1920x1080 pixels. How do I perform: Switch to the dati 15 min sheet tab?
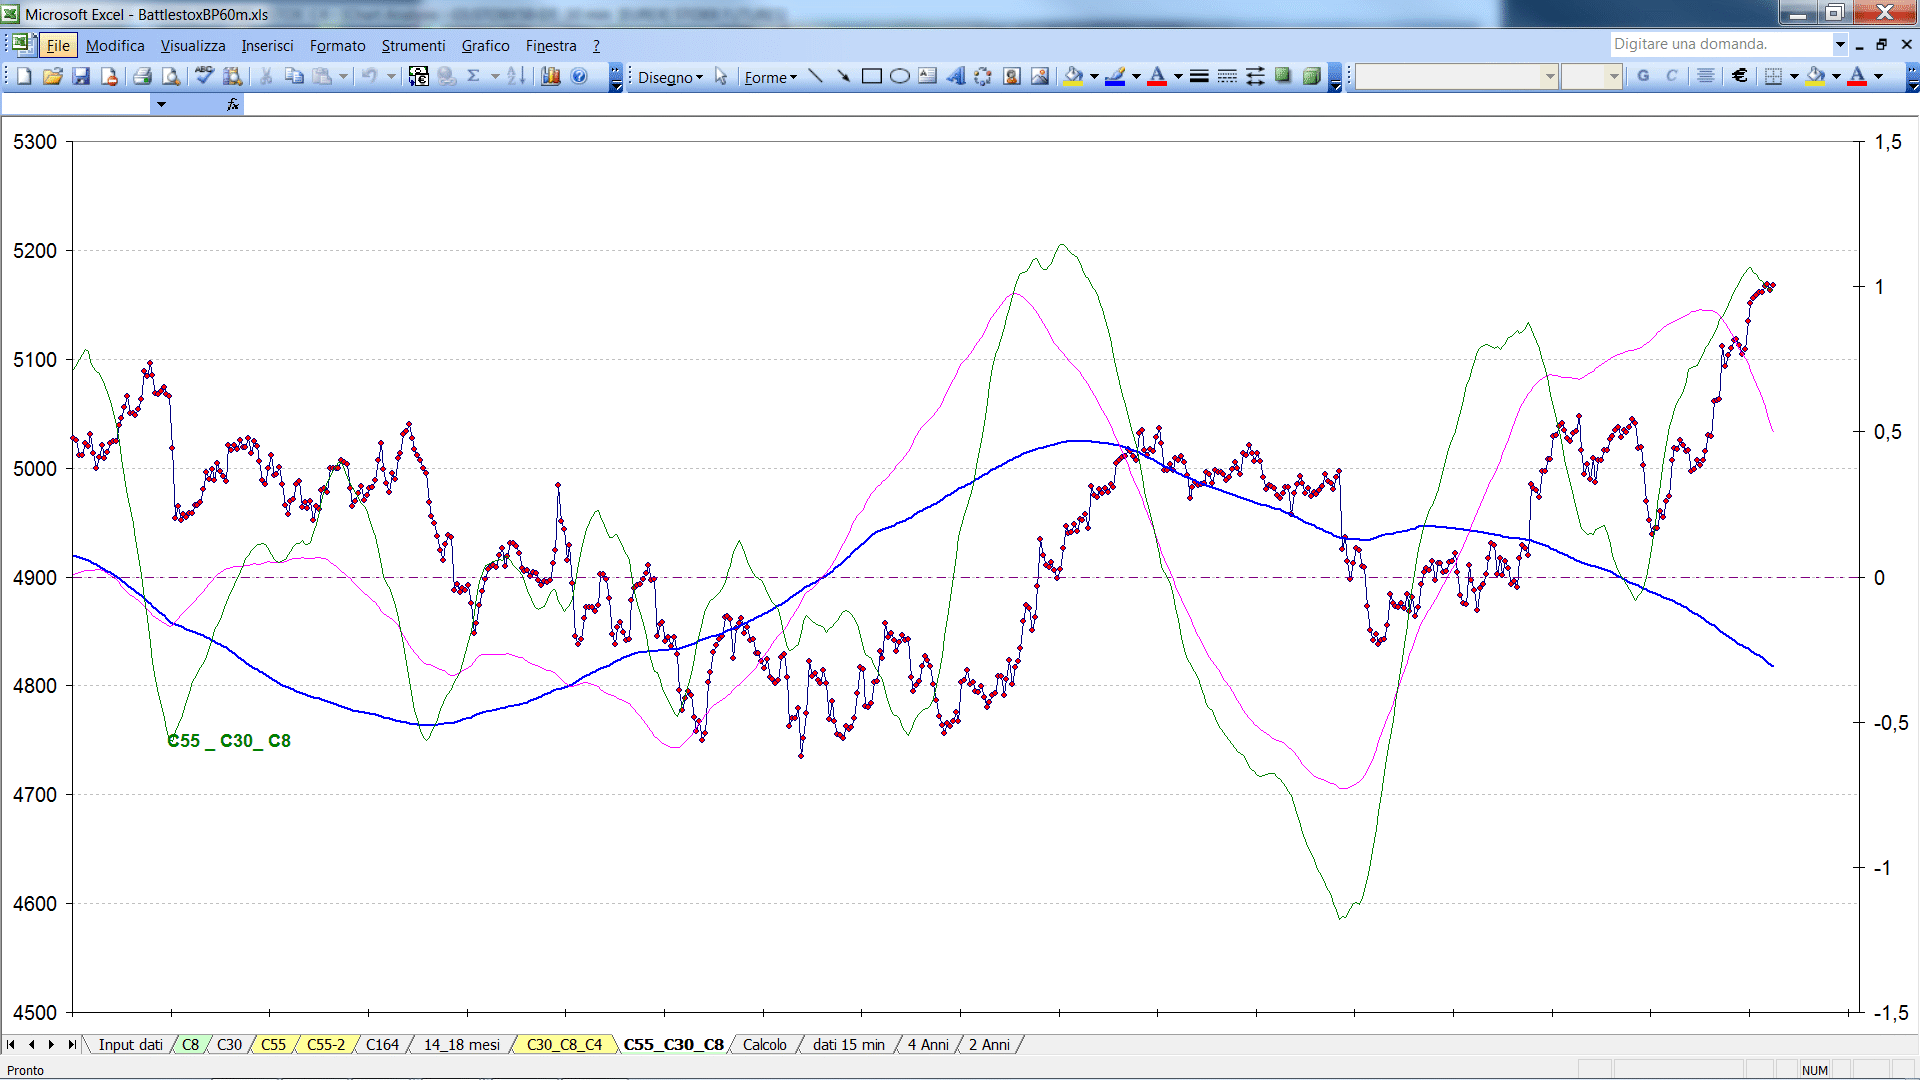848,1045
